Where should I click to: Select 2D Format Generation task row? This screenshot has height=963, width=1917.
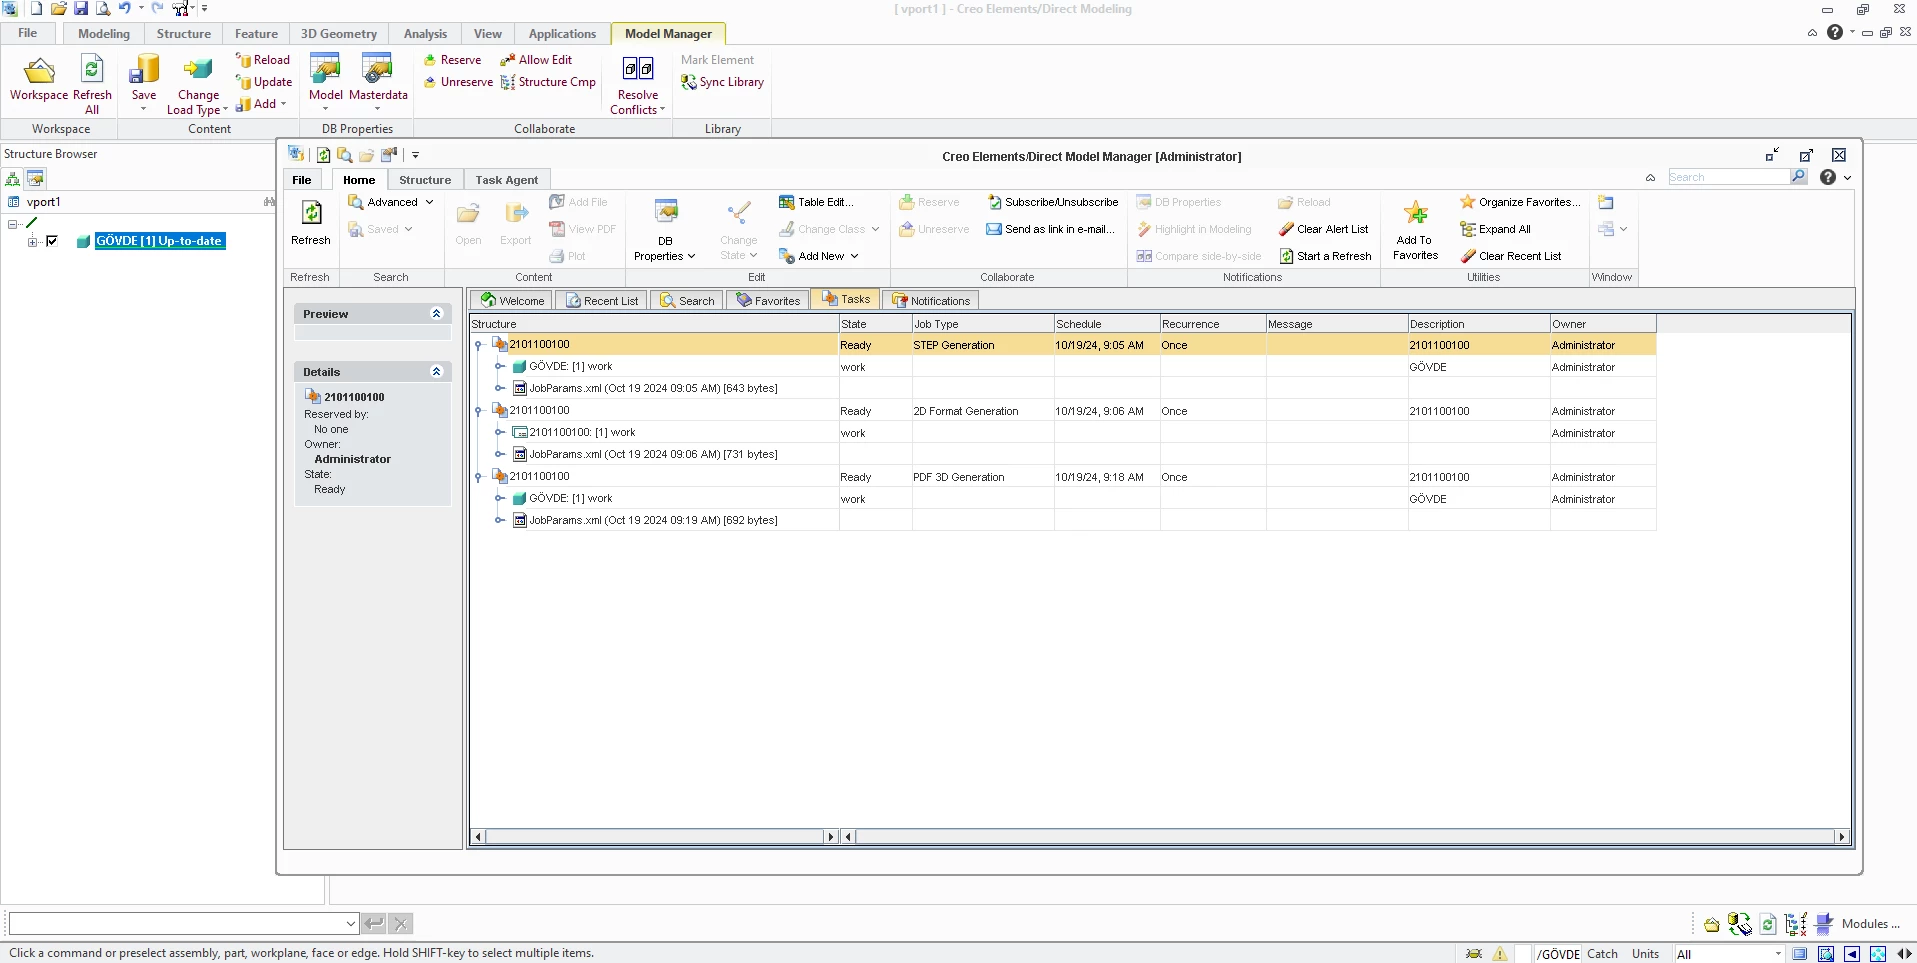[x=1063, y=411]
